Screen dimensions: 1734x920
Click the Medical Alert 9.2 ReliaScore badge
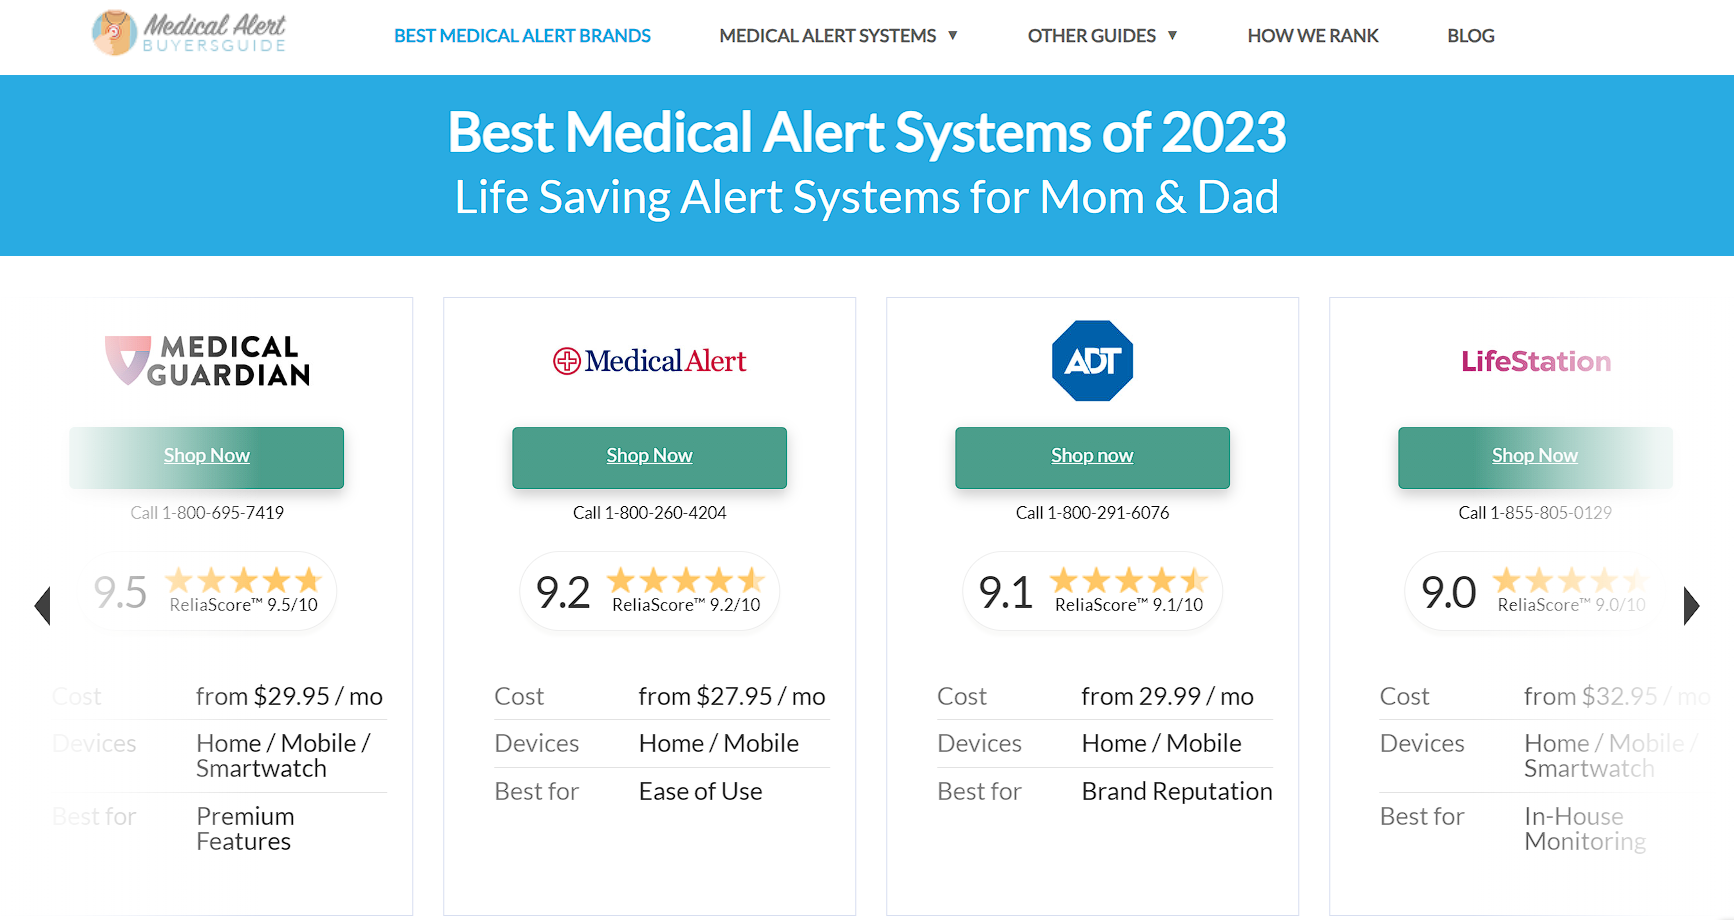[650, 591]
